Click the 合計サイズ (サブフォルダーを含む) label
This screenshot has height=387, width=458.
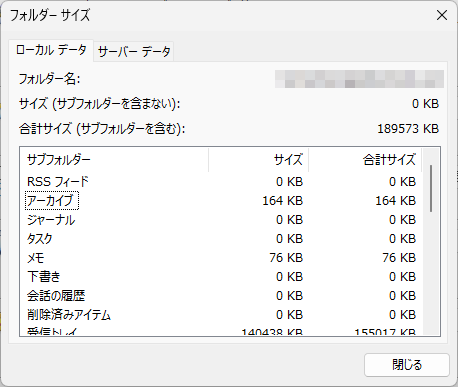102,129
